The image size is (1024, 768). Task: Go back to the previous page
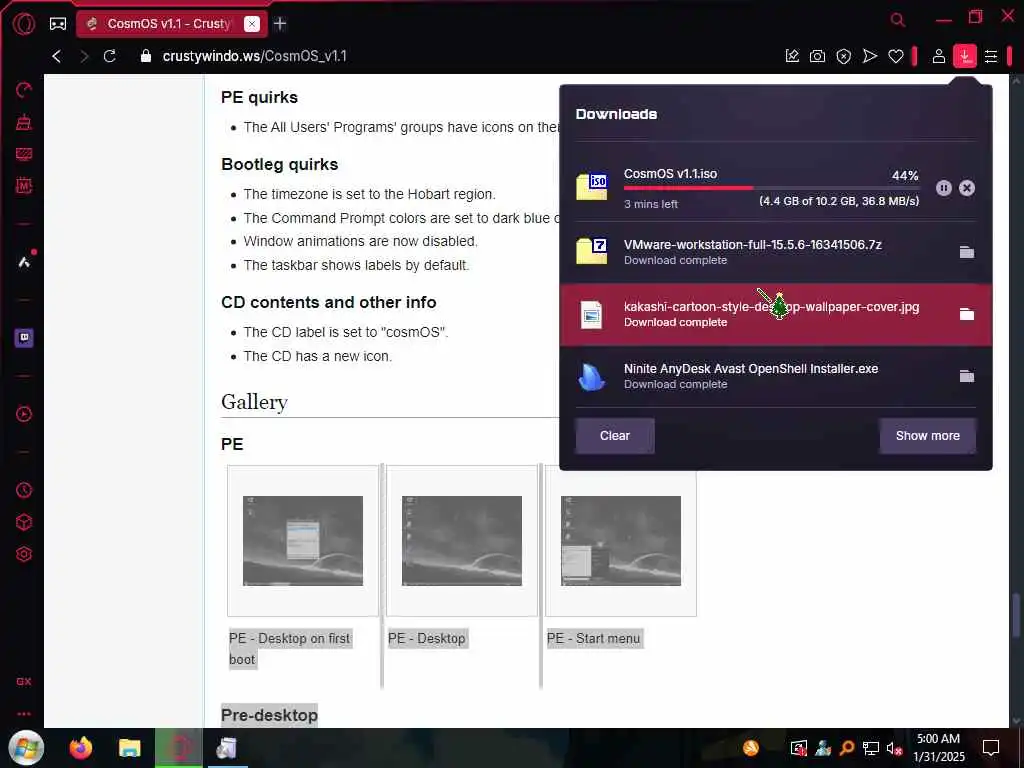click(x=57, y=56)
